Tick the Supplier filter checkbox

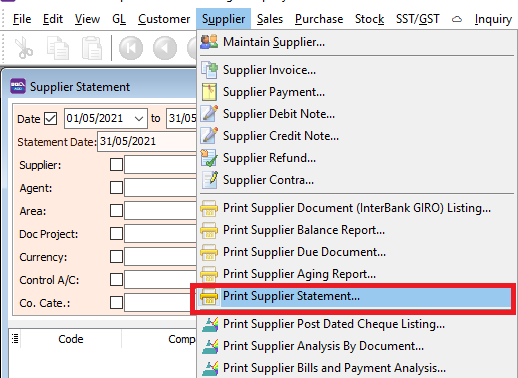tap(116, 165)
